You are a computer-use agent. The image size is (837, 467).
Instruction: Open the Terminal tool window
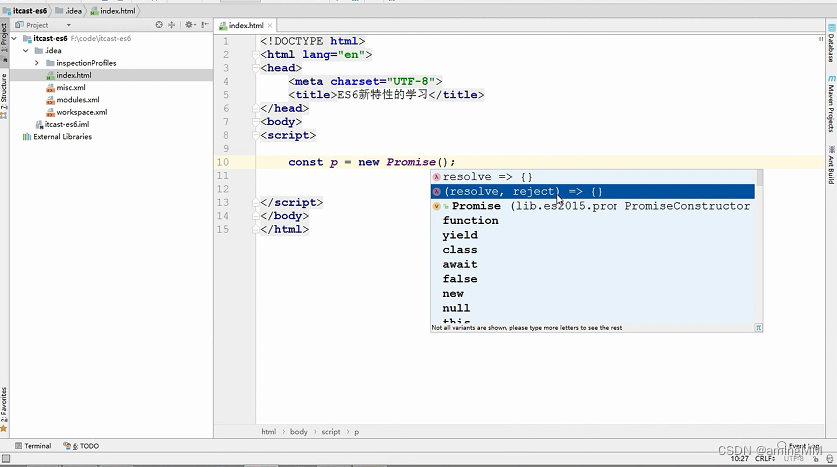click(x=33, y=446)
